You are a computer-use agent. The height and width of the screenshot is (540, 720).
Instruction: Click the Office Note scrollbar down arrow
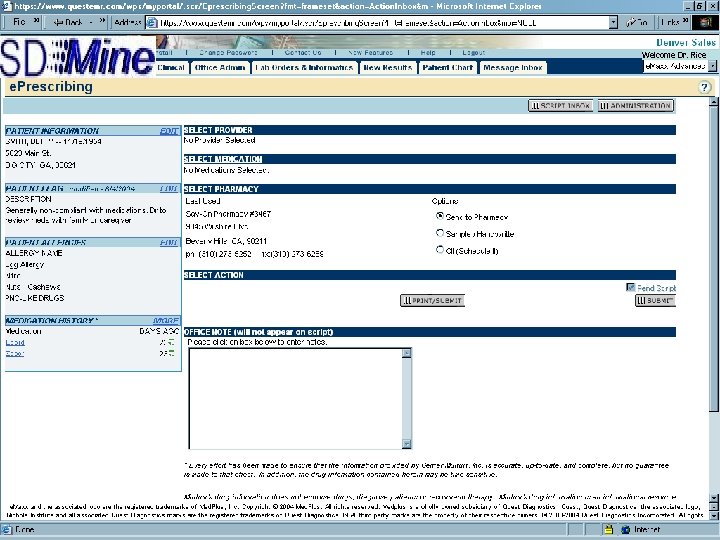(x=407, y=444)
